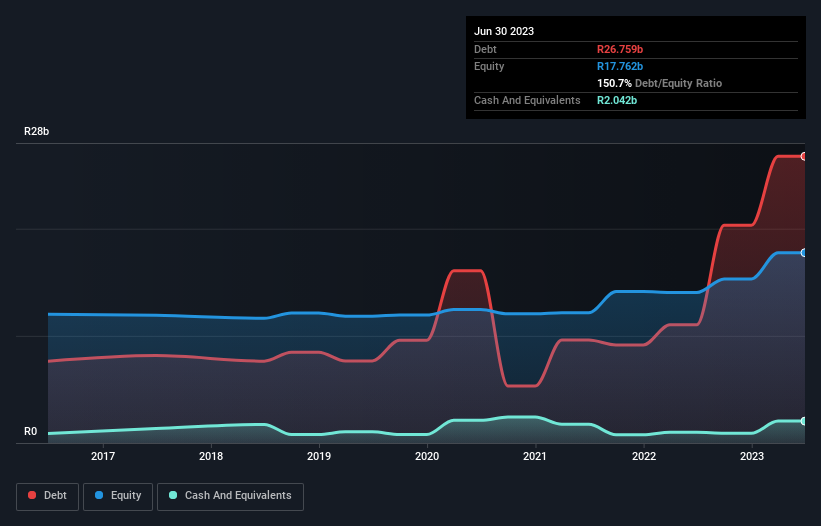
Task: Click the 2023 x-axis label
Action: [x=752, y=456]
